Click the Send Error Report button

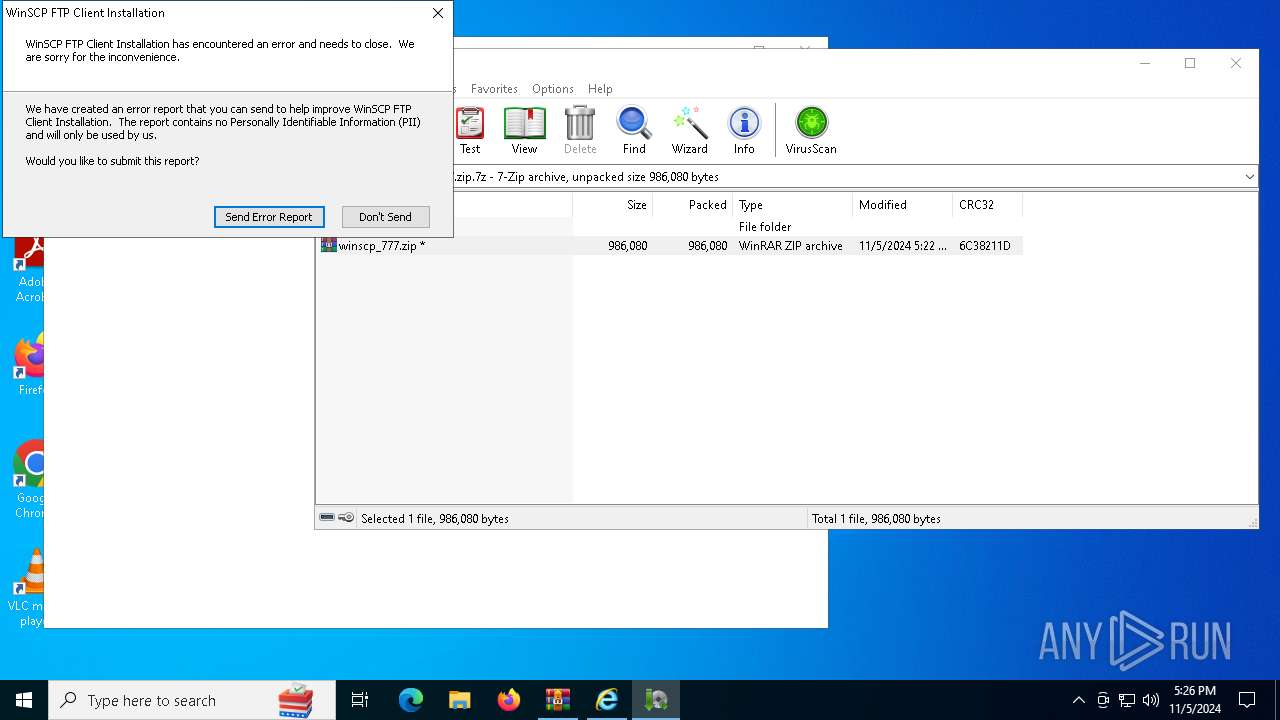click(x=269, y=217)
